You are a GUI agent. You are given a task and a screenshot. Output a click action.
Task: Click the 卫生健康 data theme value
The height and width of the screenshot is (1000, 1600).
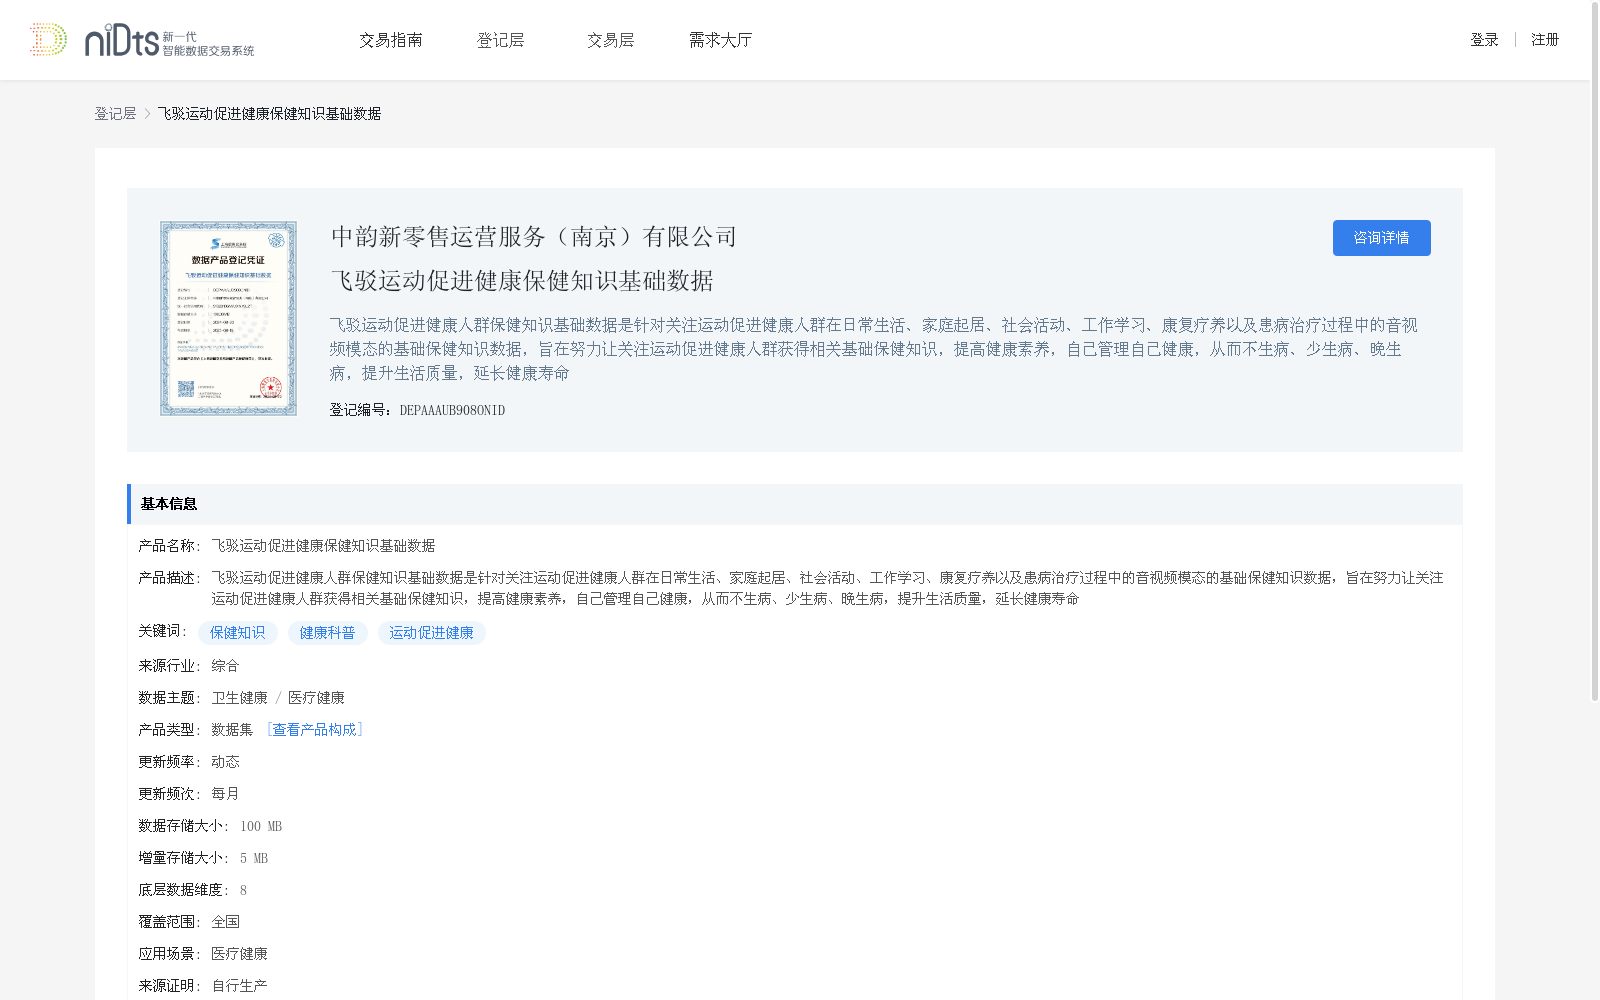tap(239, 698)
